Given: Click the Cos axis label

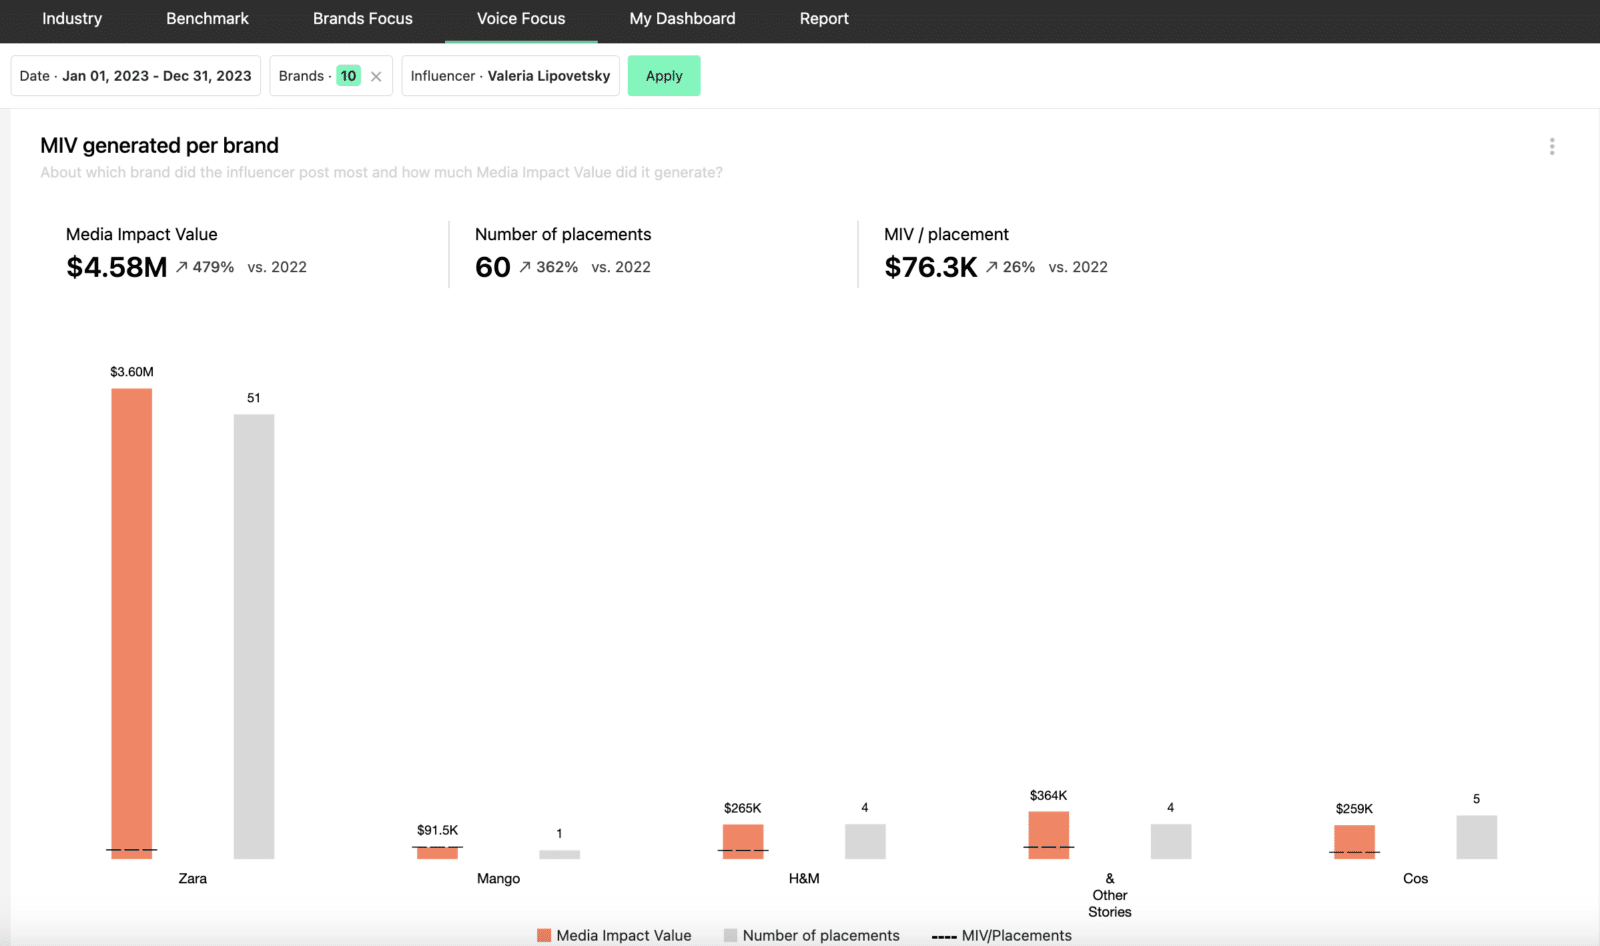Looking at the screenshot, I should pyautogui.click(x=1416, y=879).
